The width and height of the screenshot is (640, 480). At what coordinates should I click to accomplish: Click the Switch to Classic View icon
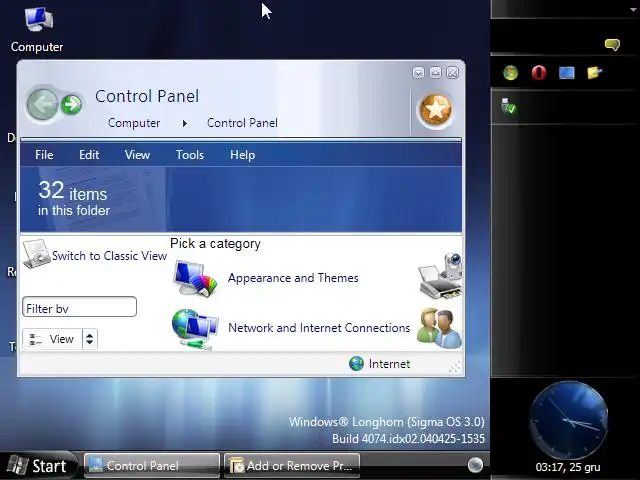tap(36, 254)
